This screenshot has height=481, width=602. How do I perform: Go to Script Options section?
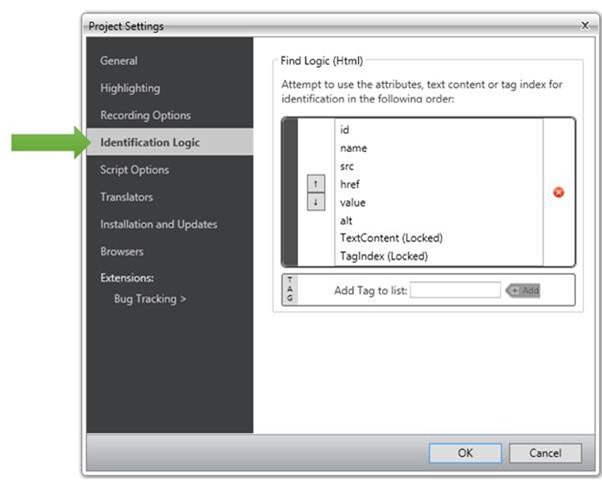coord(134,170)
